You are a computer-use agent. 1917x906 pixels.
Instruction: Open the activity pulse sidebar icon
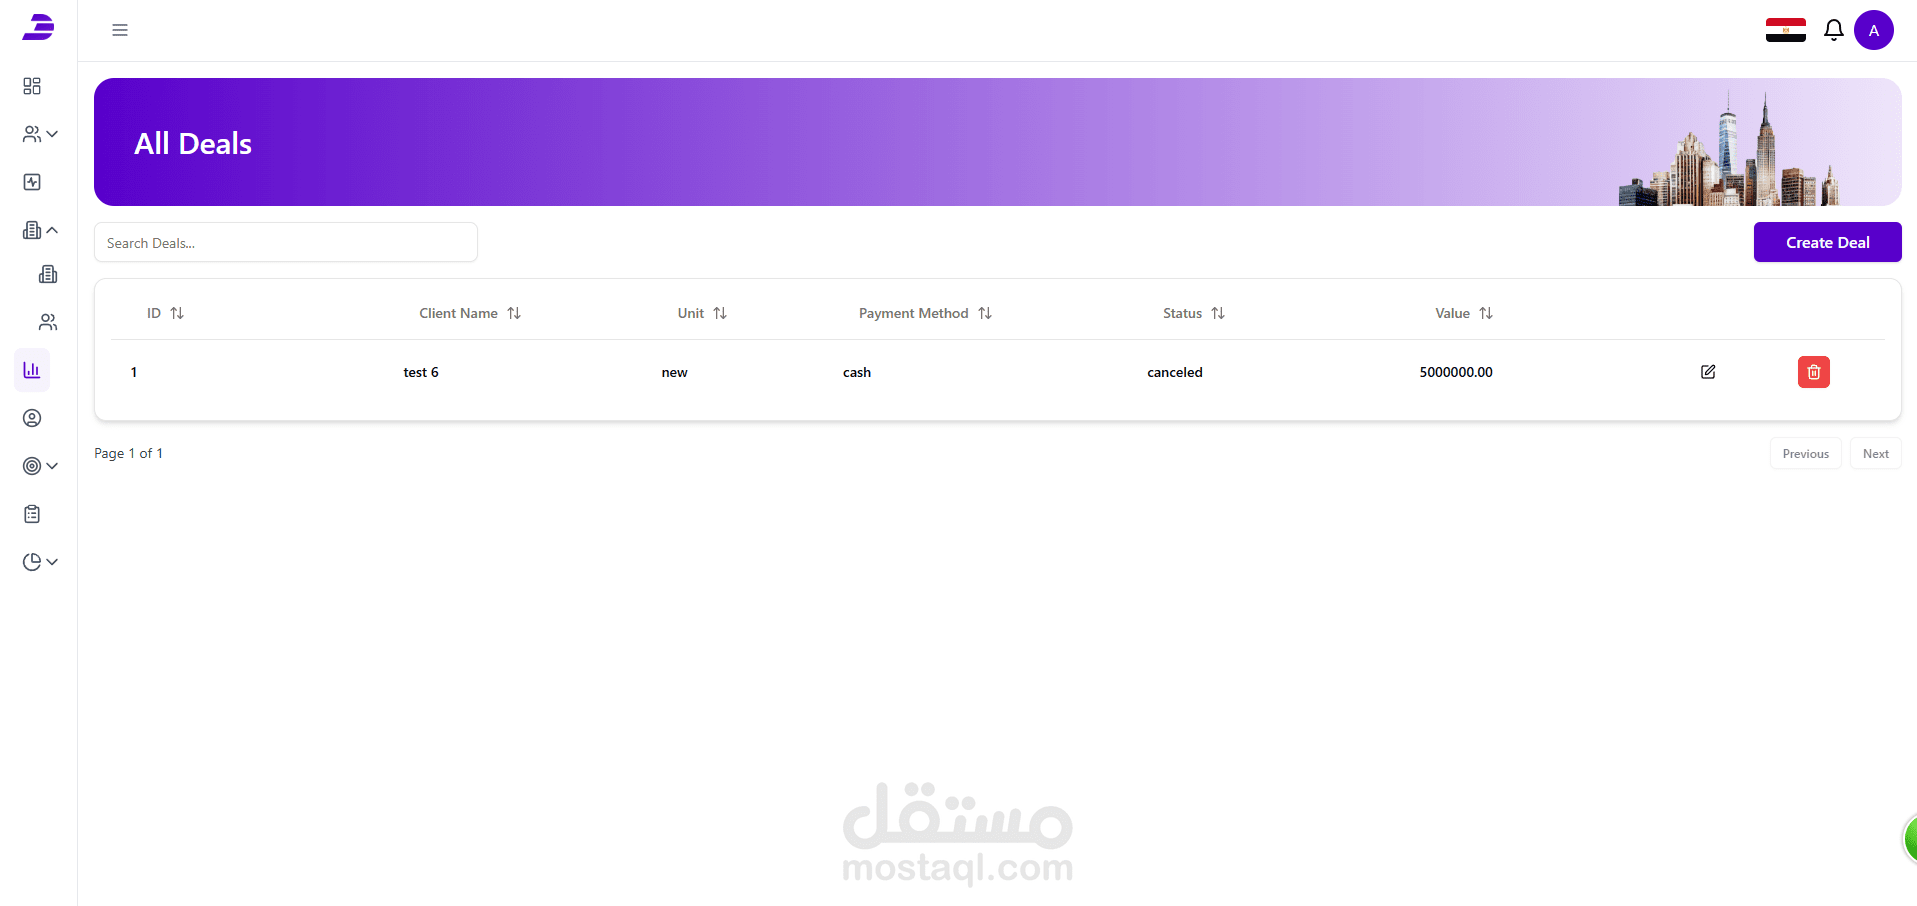click(x=32, y=182)
